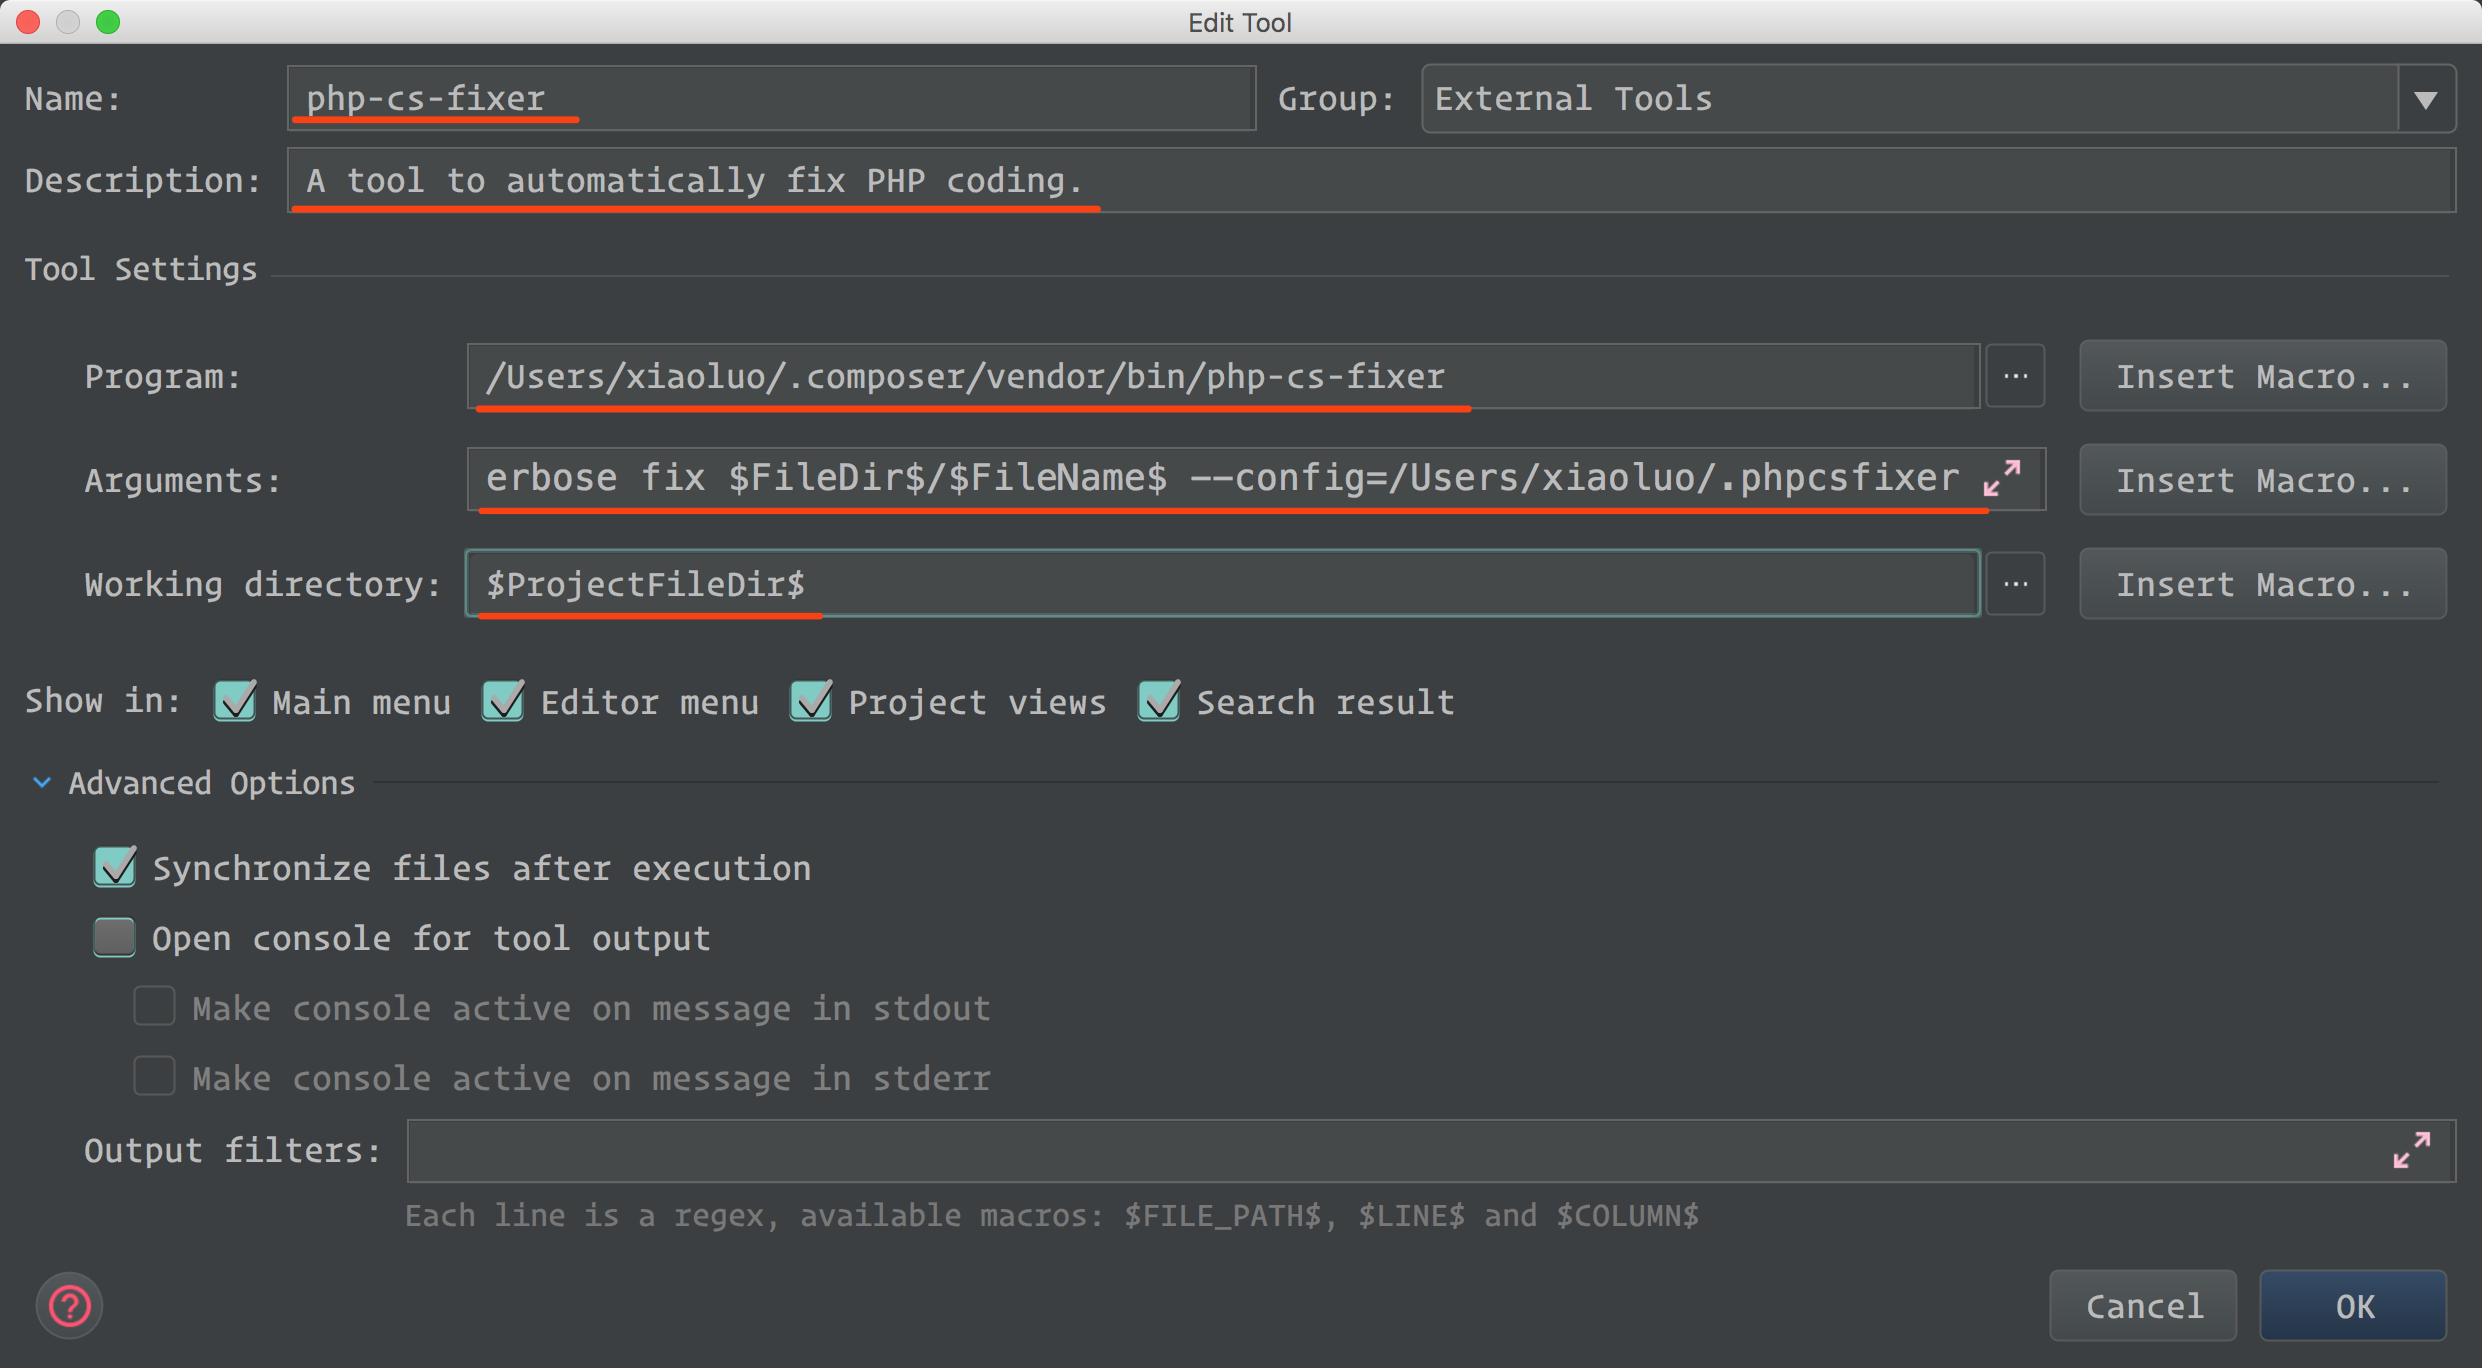This screenshot has height=1368, width=2482.
Task: Disable Synchronize files after execution
Action: (115, 867)
